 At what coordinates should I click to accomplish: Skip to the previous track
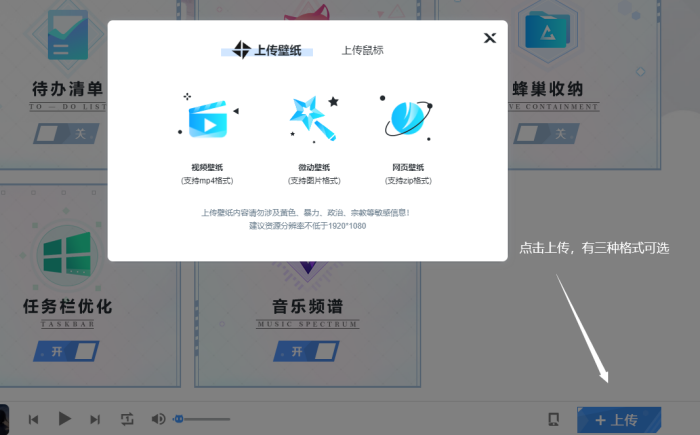(33, 419)
